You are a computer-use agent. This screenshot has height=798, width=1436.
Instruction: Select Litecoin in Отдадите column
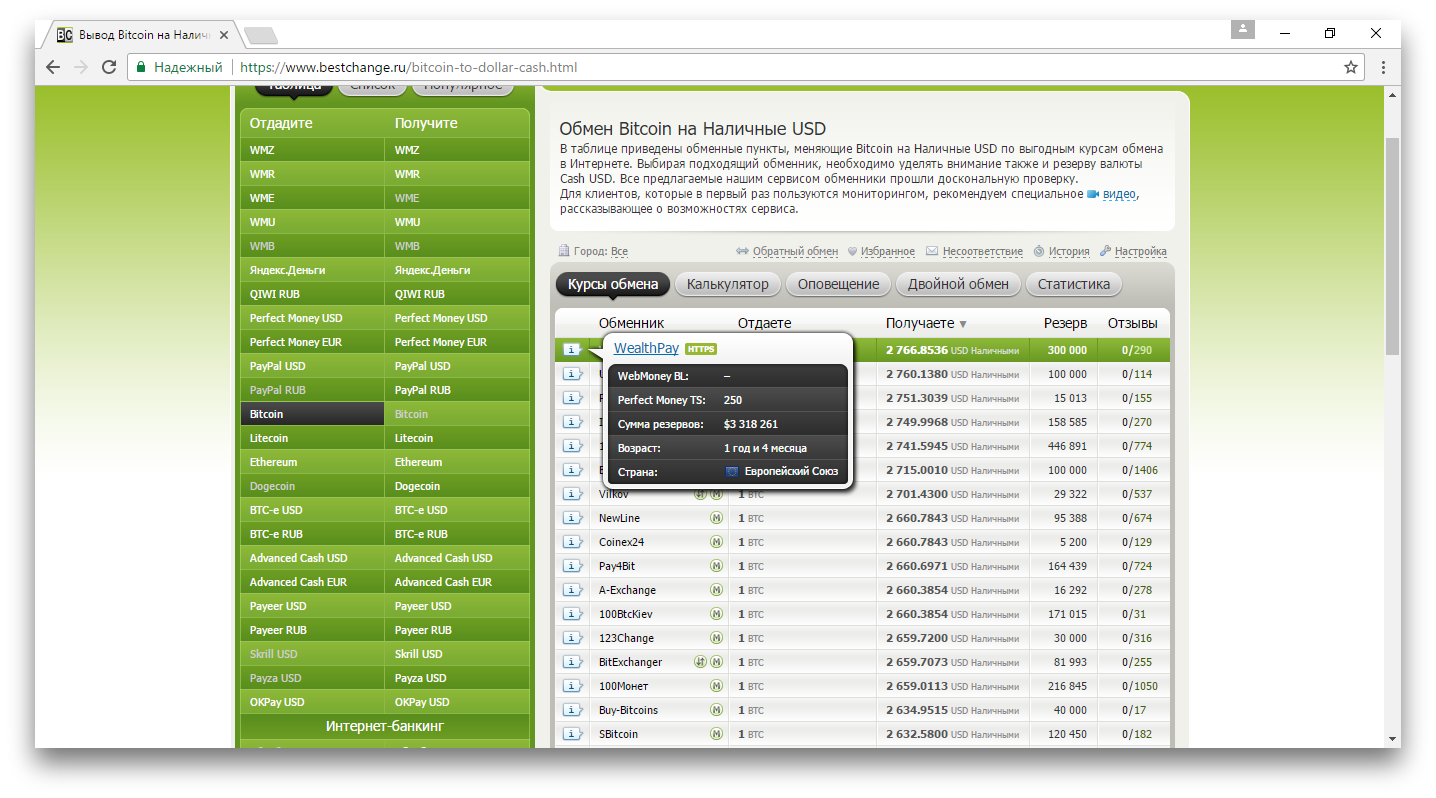pos(312,438)
